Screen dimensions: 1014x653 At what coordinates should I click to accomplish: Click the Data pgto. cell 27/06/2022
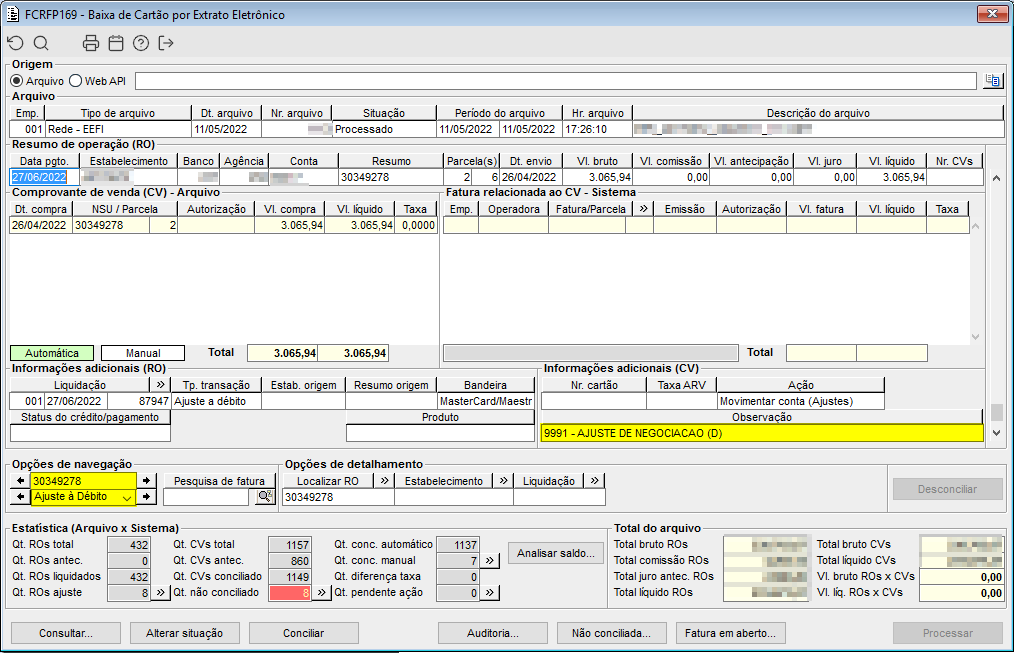pos(44,177)
